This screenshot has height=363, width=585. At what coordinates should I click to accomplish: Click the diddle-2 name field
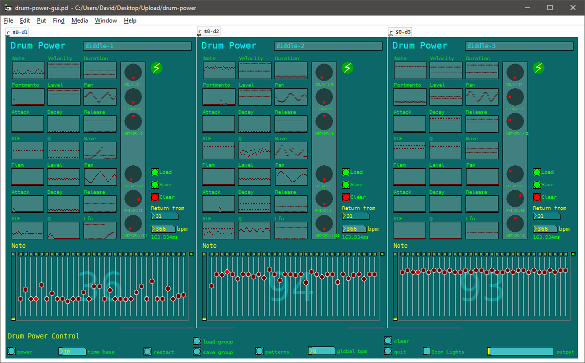click(x=328, y=46)
